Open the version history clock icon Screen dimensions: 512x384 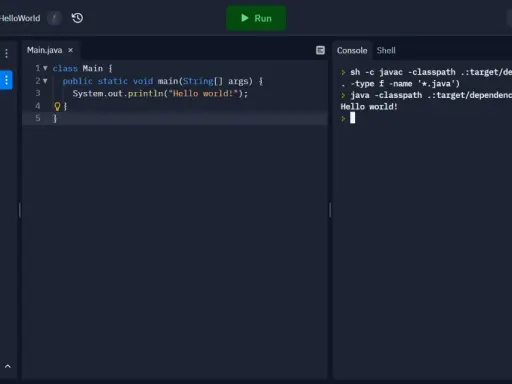[77, 18]
